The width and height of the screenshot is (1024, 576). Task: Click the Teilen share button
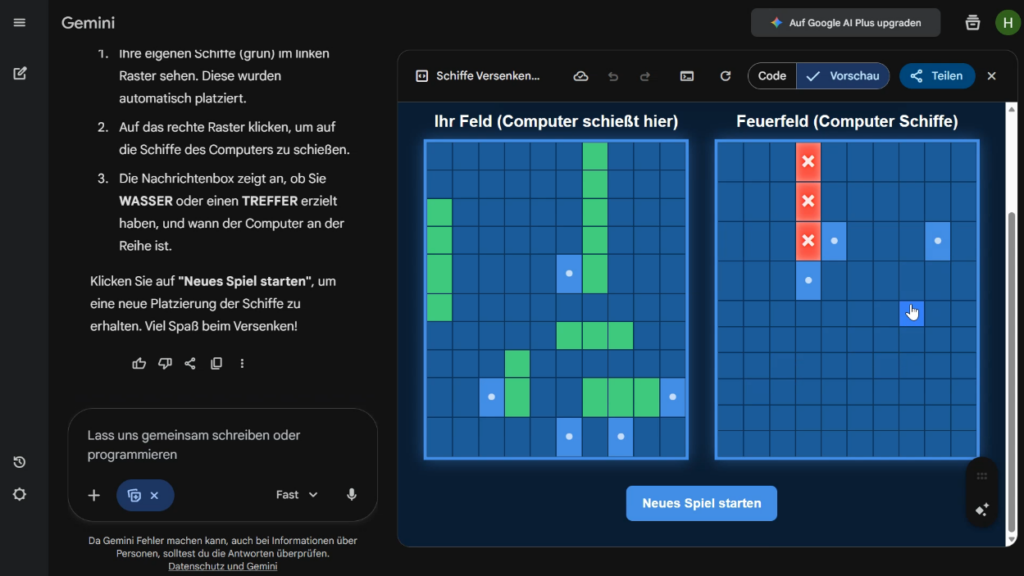tap(937, 76)
